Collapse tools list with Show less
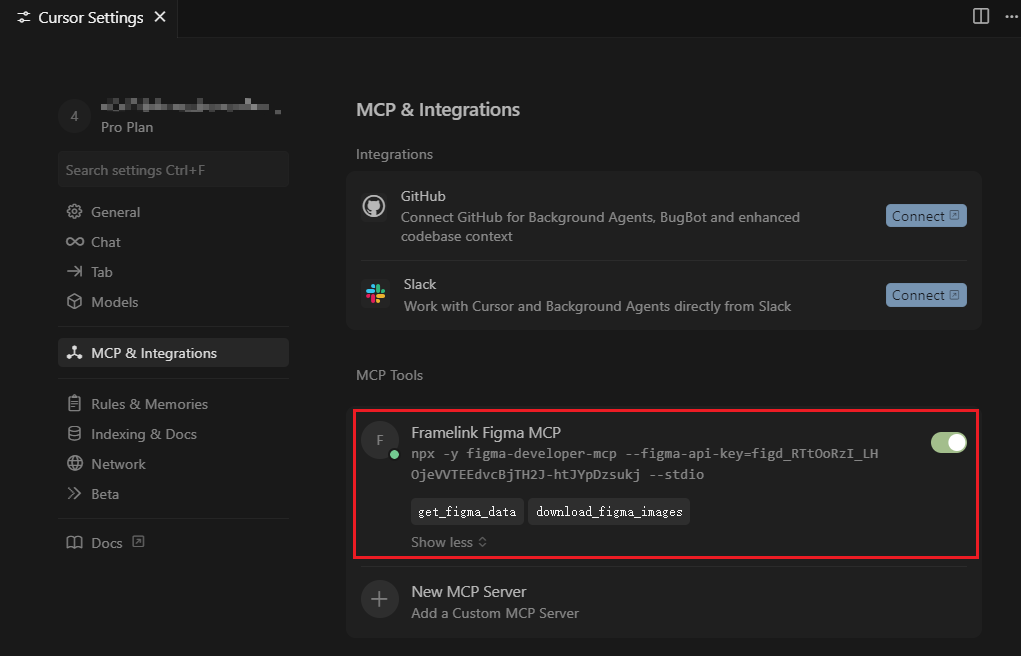Image resolution: width=1021 pixels, height=656 pixels. tap(449, 542)
